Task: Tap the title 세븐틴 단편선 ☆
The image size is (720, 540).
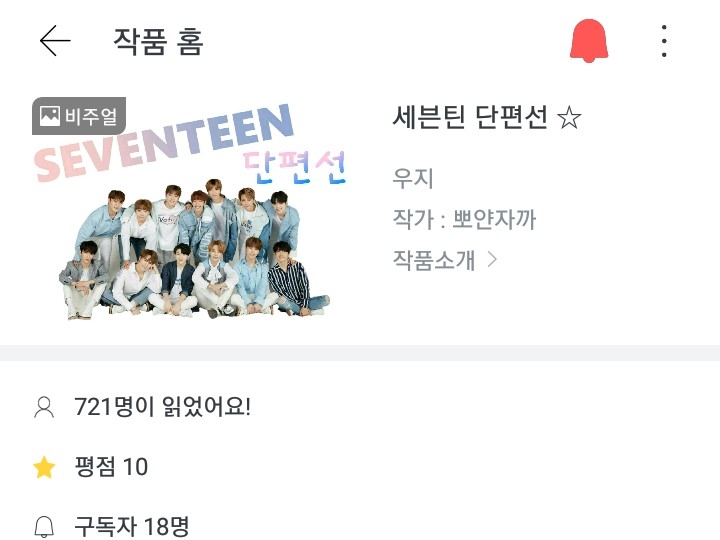Action: tap(487, 117)
